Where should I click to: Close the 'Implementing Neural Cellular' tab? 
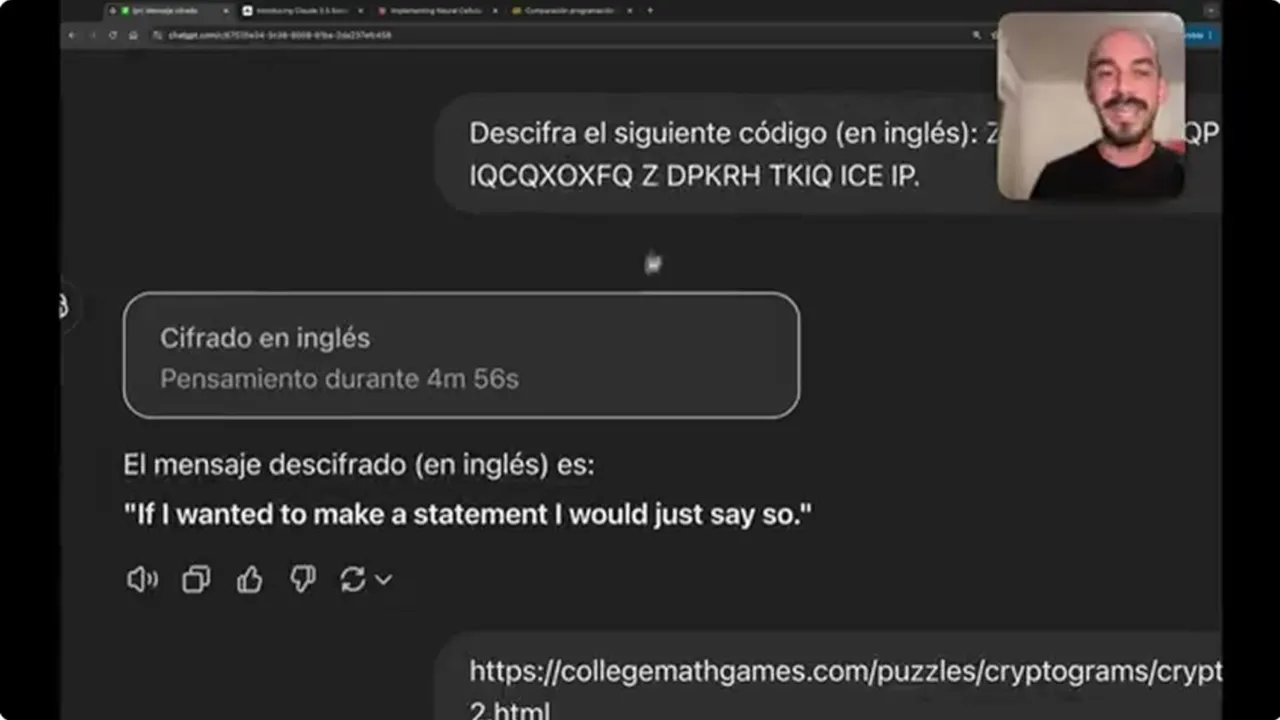tap(495, 10)
